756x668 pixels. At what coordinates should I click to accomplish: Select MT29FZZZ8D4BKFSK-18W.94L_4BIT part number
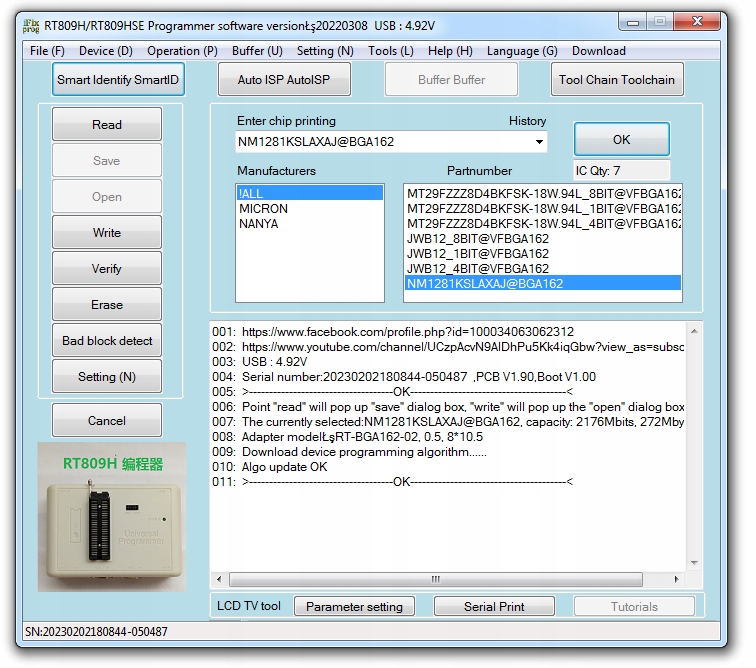543,223
